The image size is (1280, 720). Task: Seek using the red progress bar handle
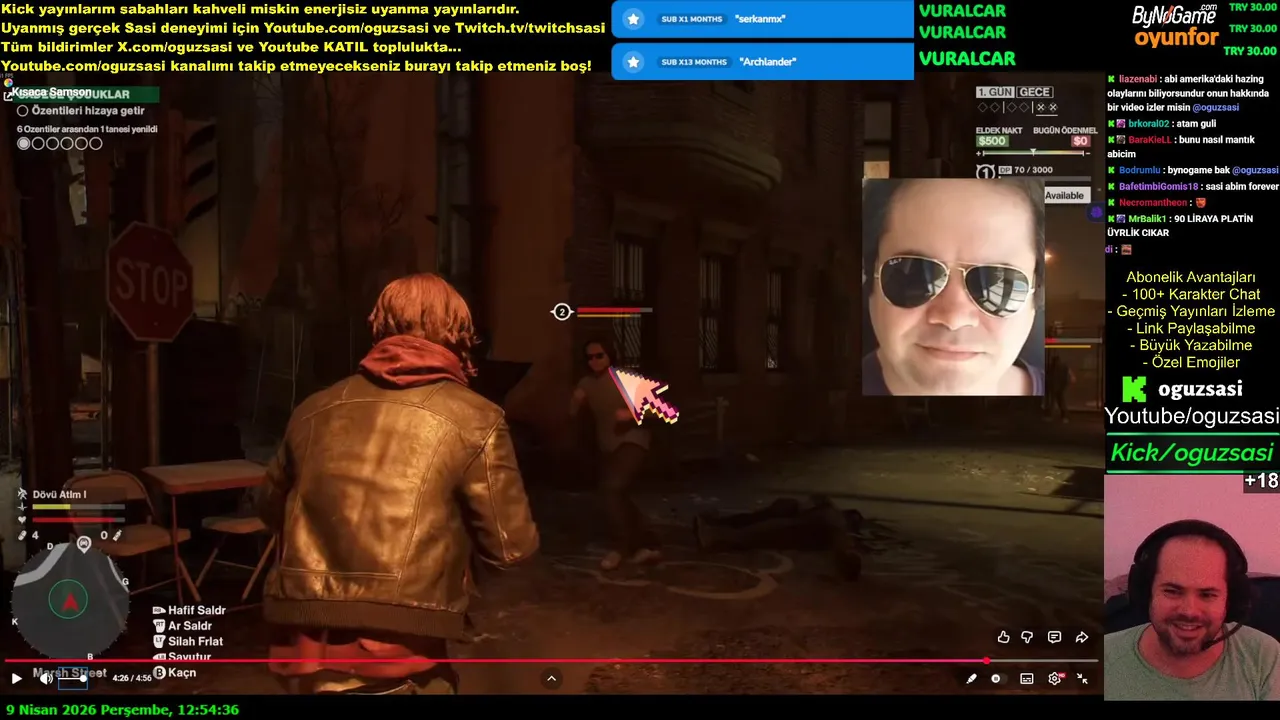pos(987,661)
